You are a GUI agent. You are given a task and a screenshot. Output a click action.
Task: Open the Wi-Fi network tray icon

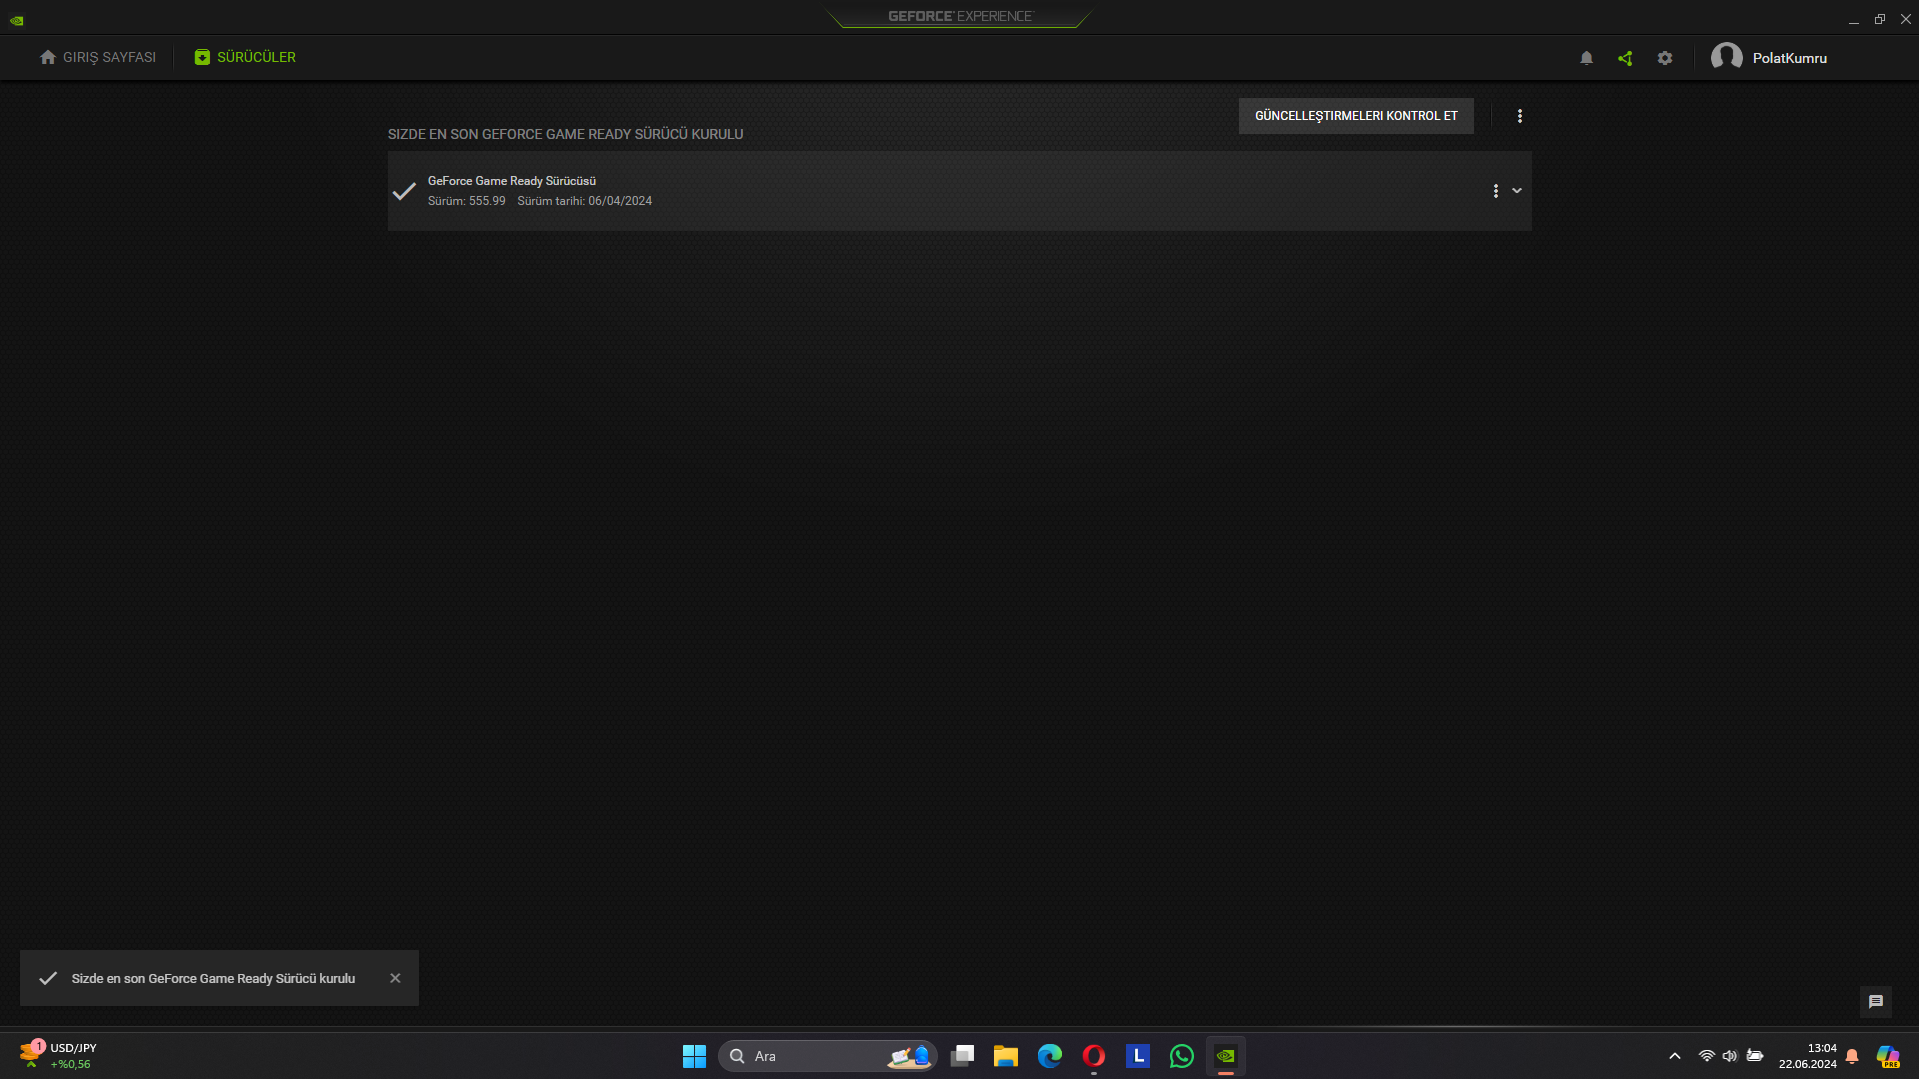click(1707, 1056)
